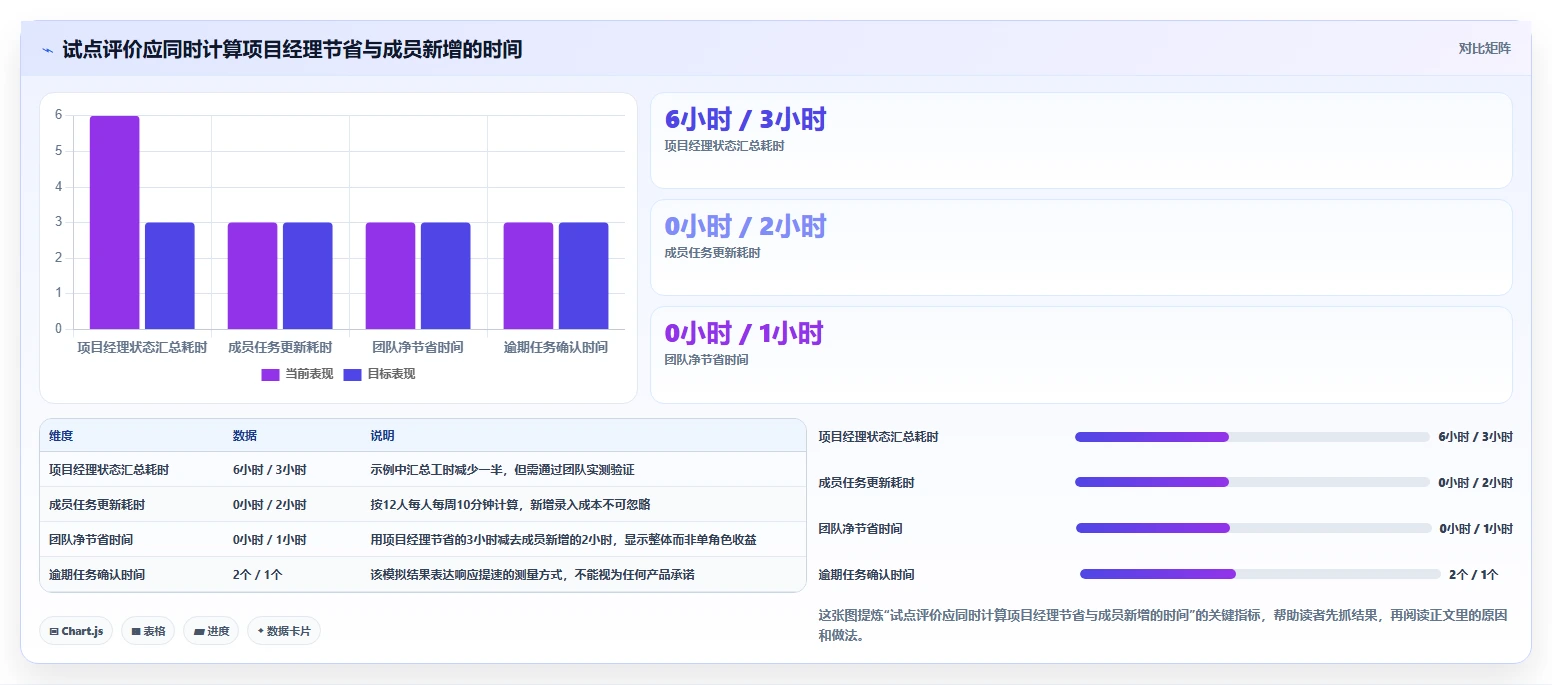1552x685 pixels.
Task: Click the chart axis label 团队净节省时间
Action: 418,348
